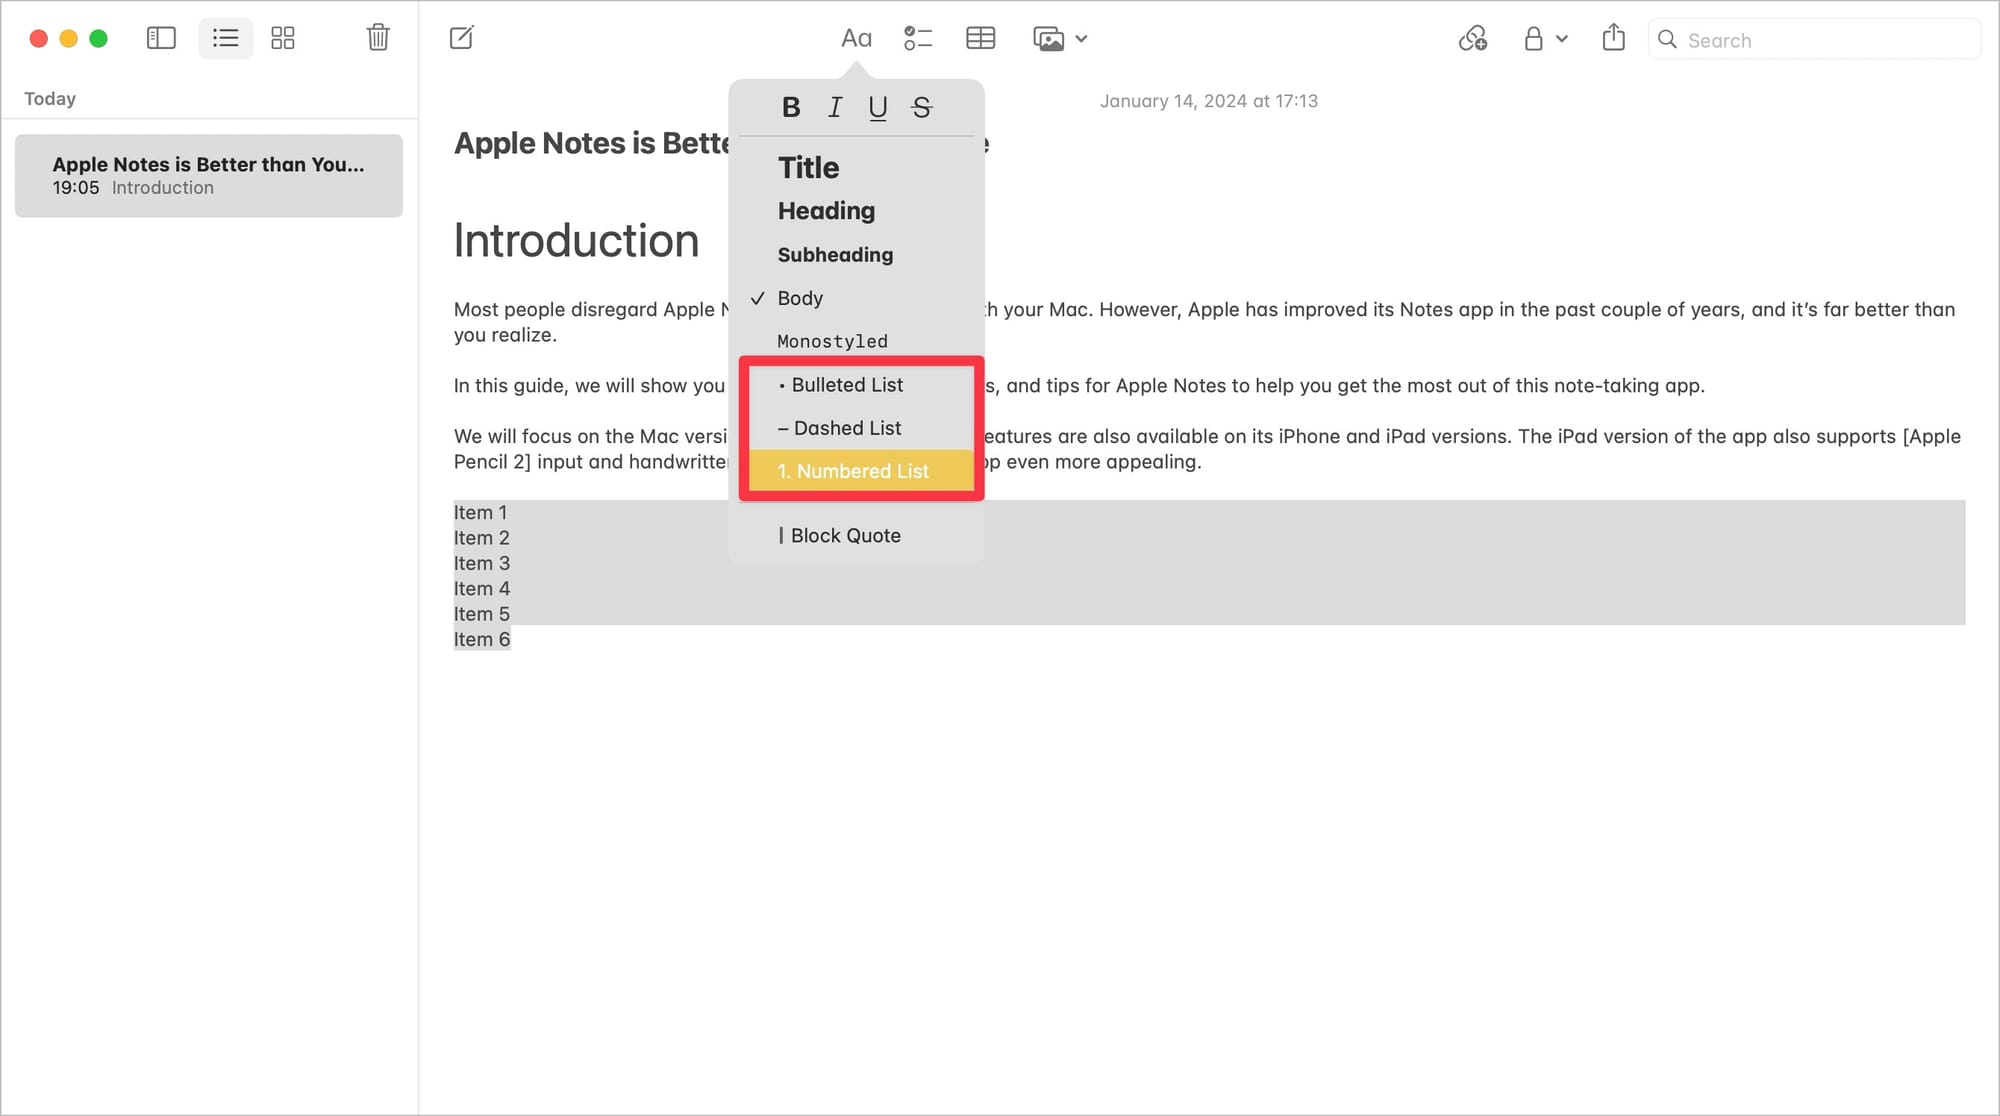
Task: Toggle bold formatting in the popup
Action: click(x=791, y=107)
